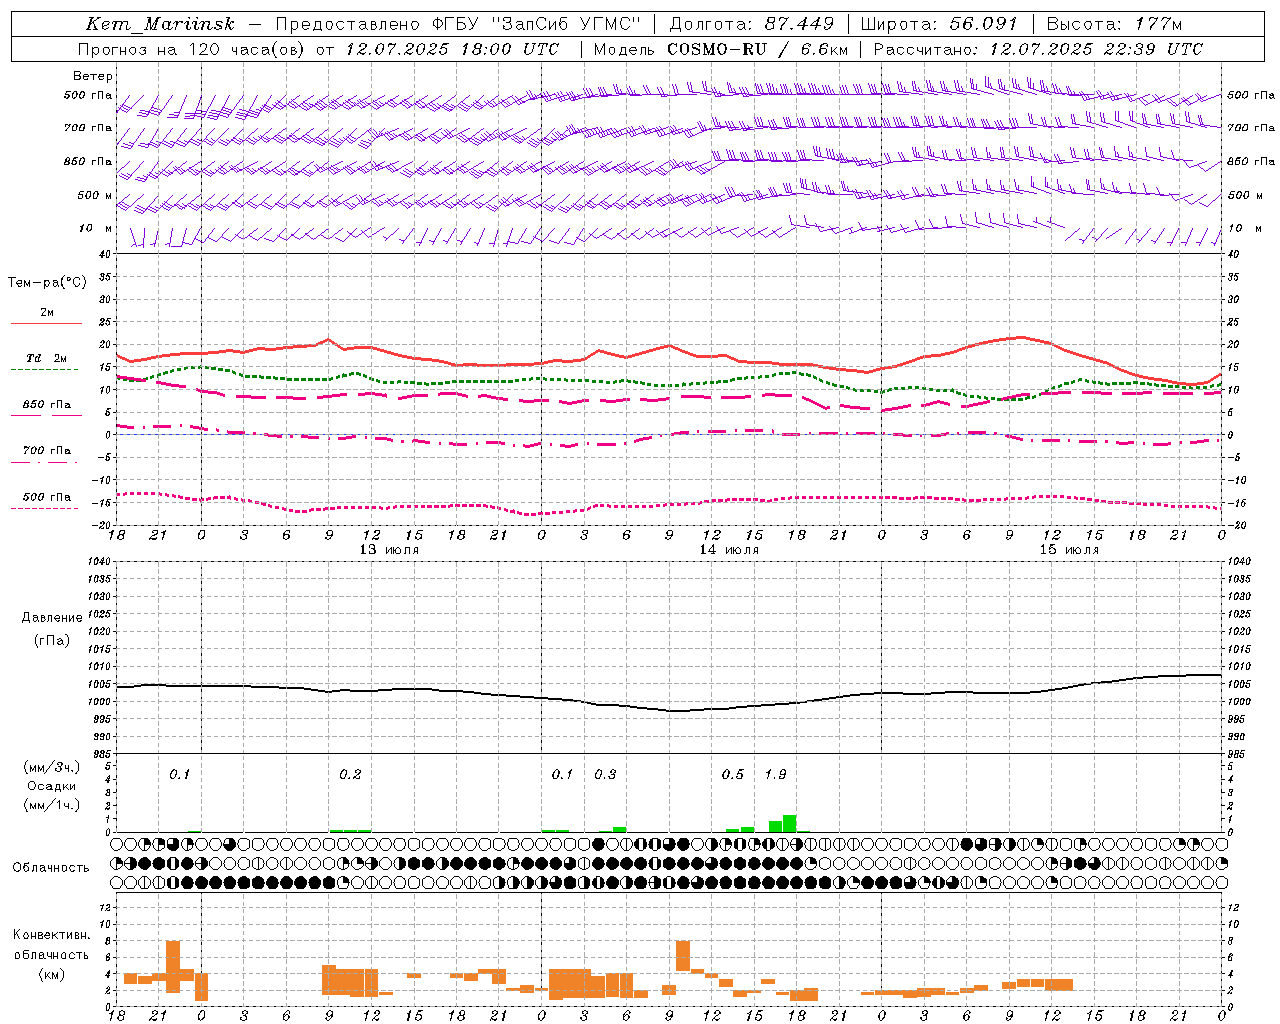The height and width of the screenshot is (1024, 1280).
Task: Click the '13 июля' date label
Action: (389, 550)
